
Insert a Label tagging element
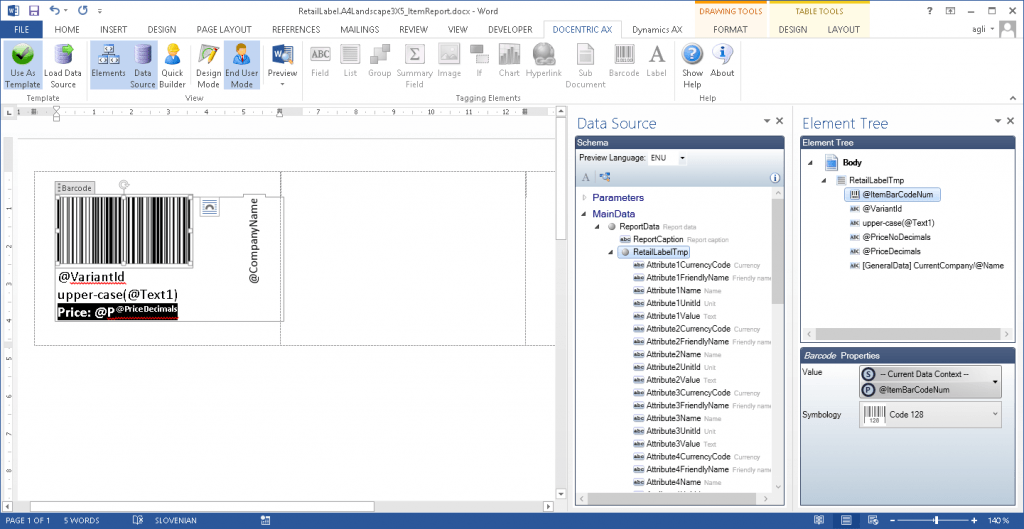[x=656, y=61]
